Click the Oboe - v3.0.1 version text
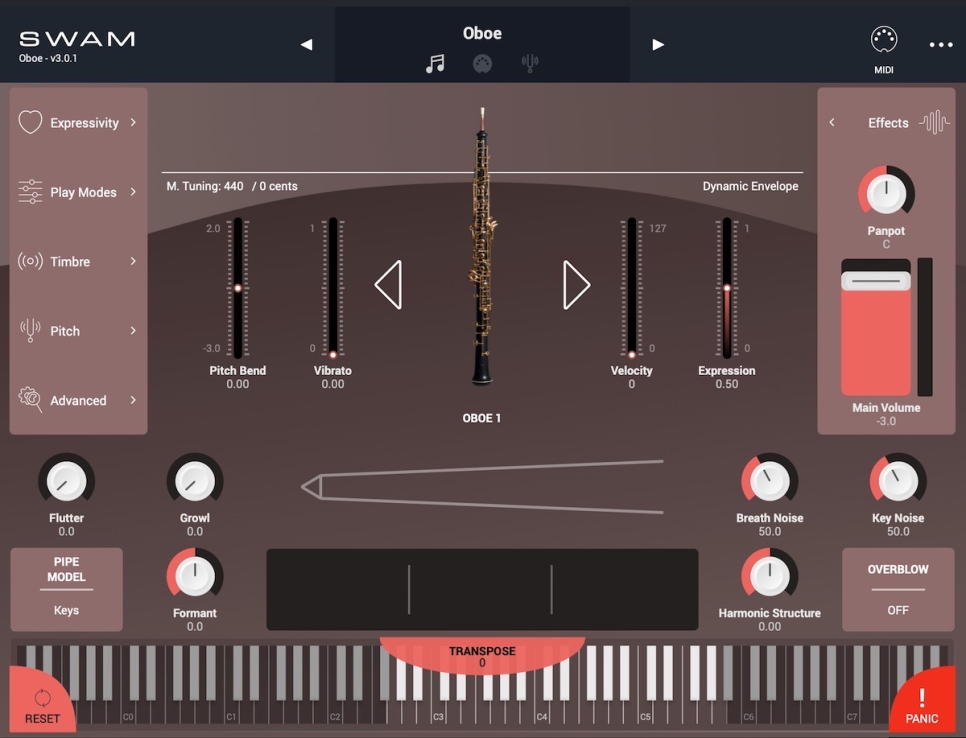The image size is (966, 738). coord(48,59)
